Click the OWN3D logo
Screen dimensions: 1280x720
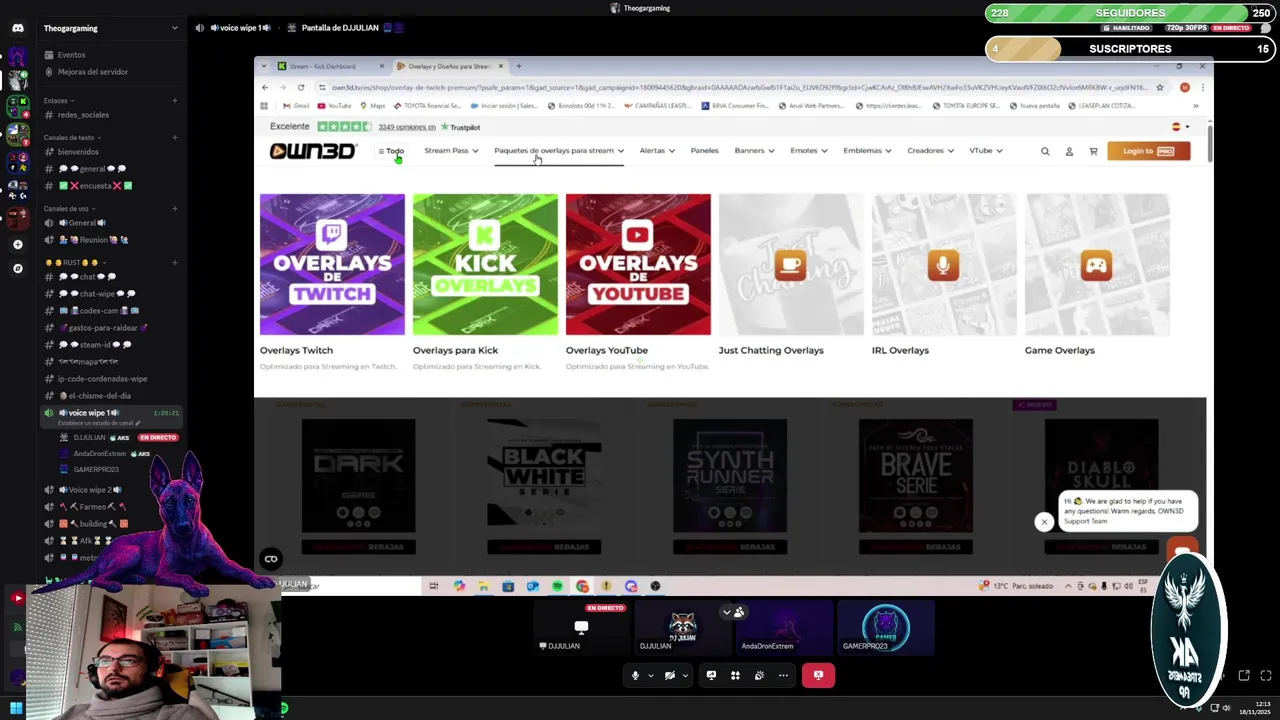tap(312, 151)
